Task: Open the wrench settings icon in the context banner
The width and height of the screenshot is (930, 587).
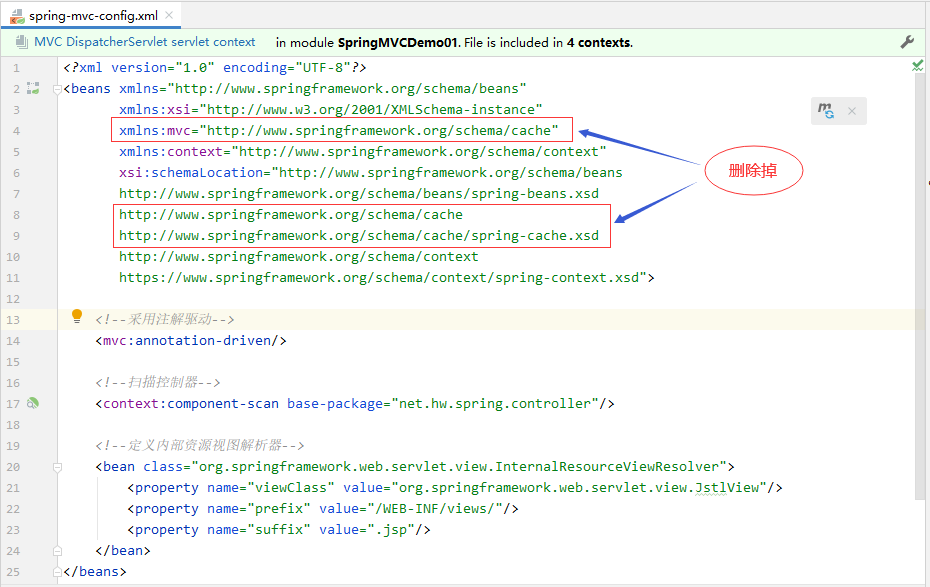Action: [907, 42]
